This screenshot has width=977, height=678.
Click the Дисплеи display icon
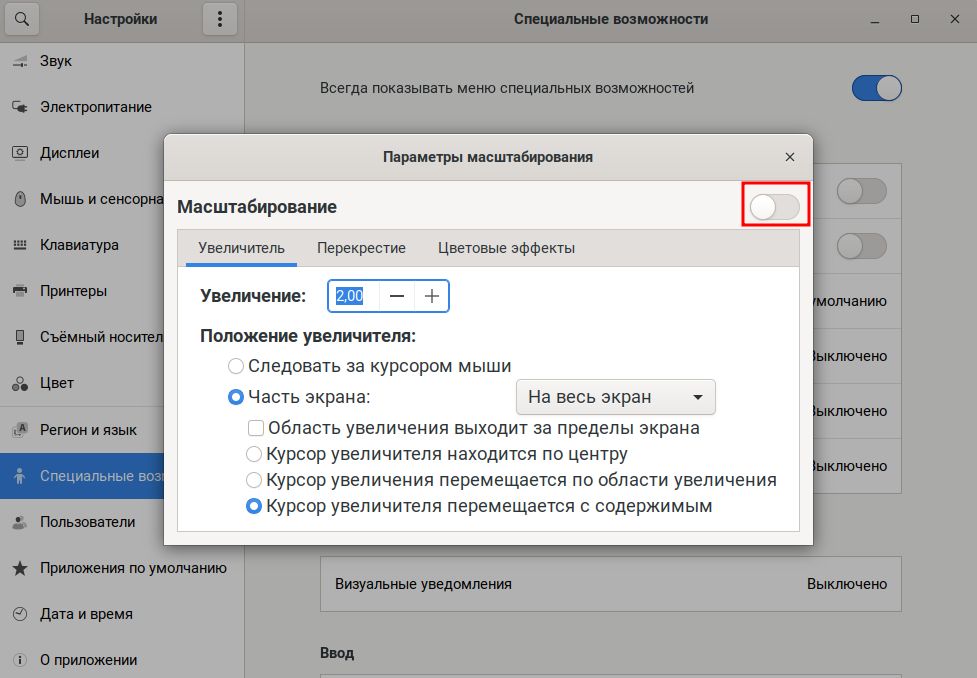(x=20, y=153)
